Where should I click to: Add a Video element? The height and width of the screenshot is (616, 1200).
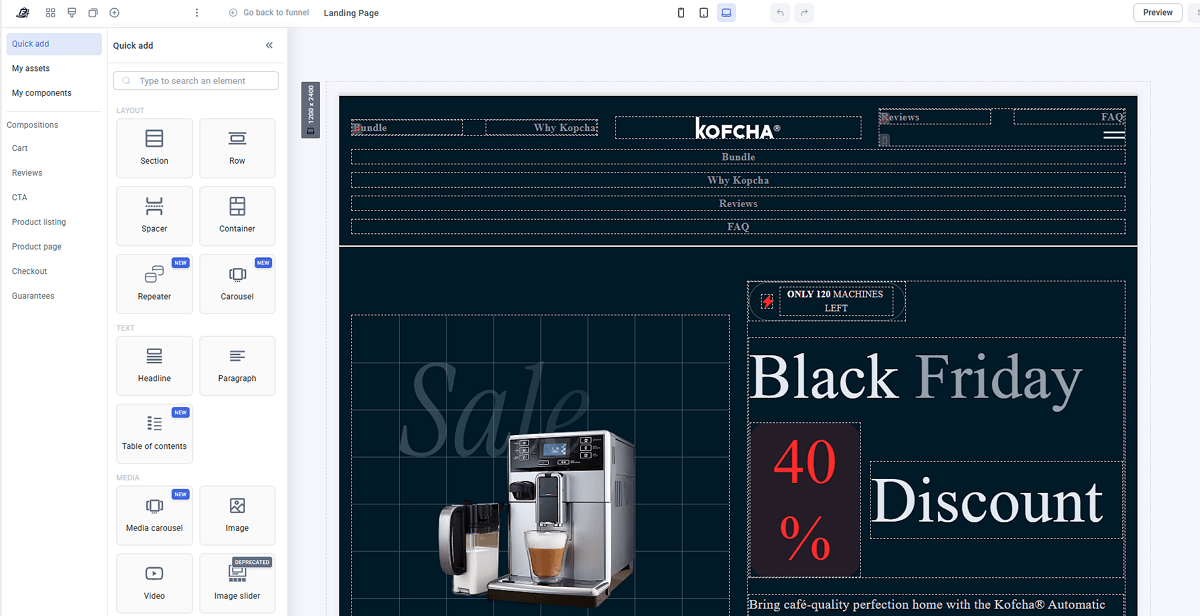[x=154, y=584]
